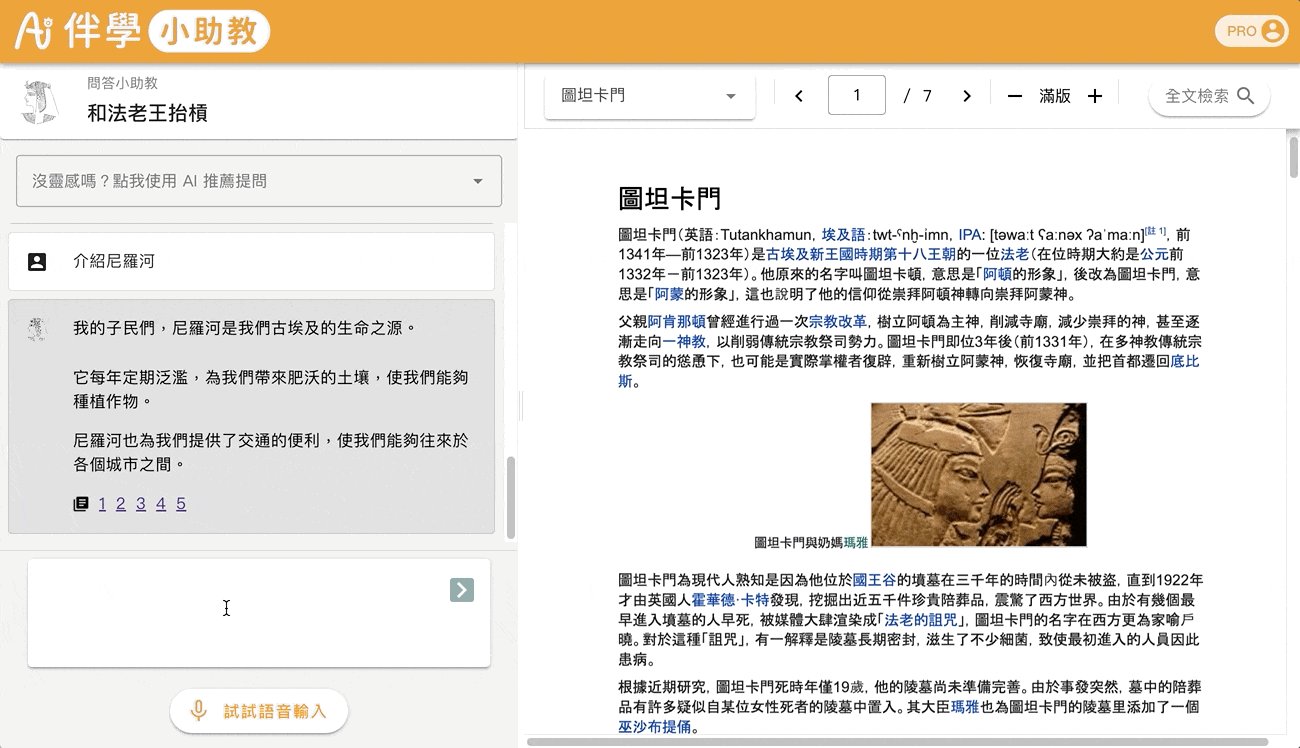
Task: Go to the previous document page
Action: pyautogui.click(x=799, y=96)
